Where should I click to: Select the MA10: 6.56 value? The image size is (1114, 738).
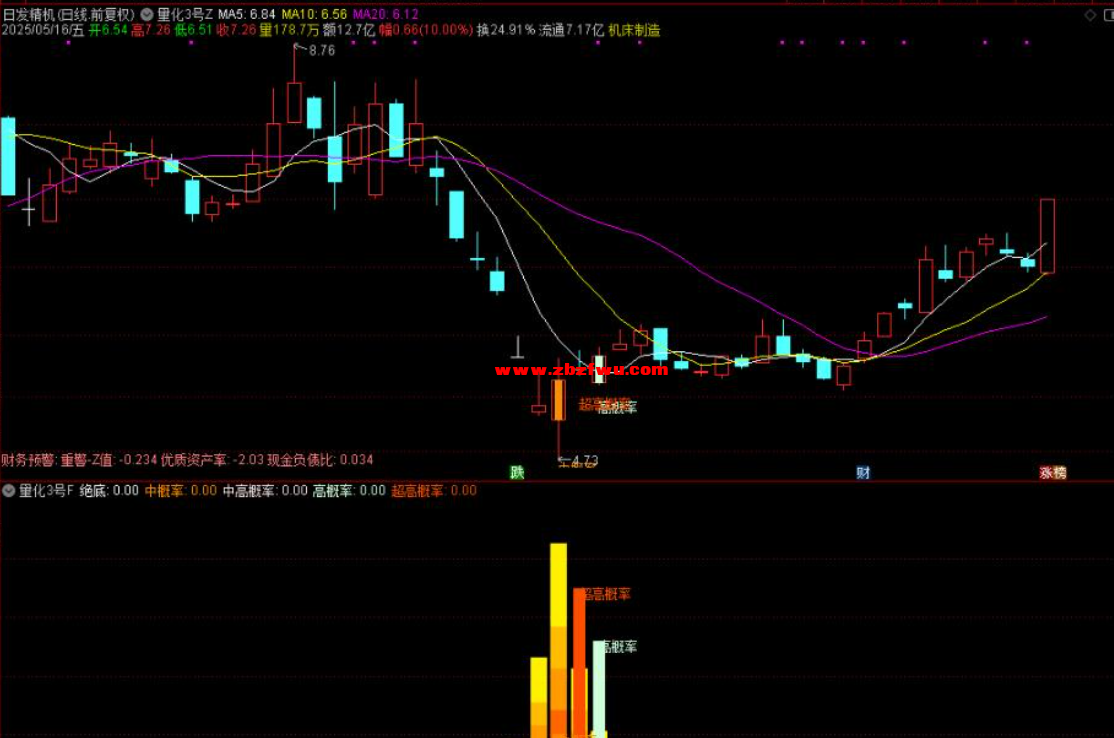click(314, 14)
